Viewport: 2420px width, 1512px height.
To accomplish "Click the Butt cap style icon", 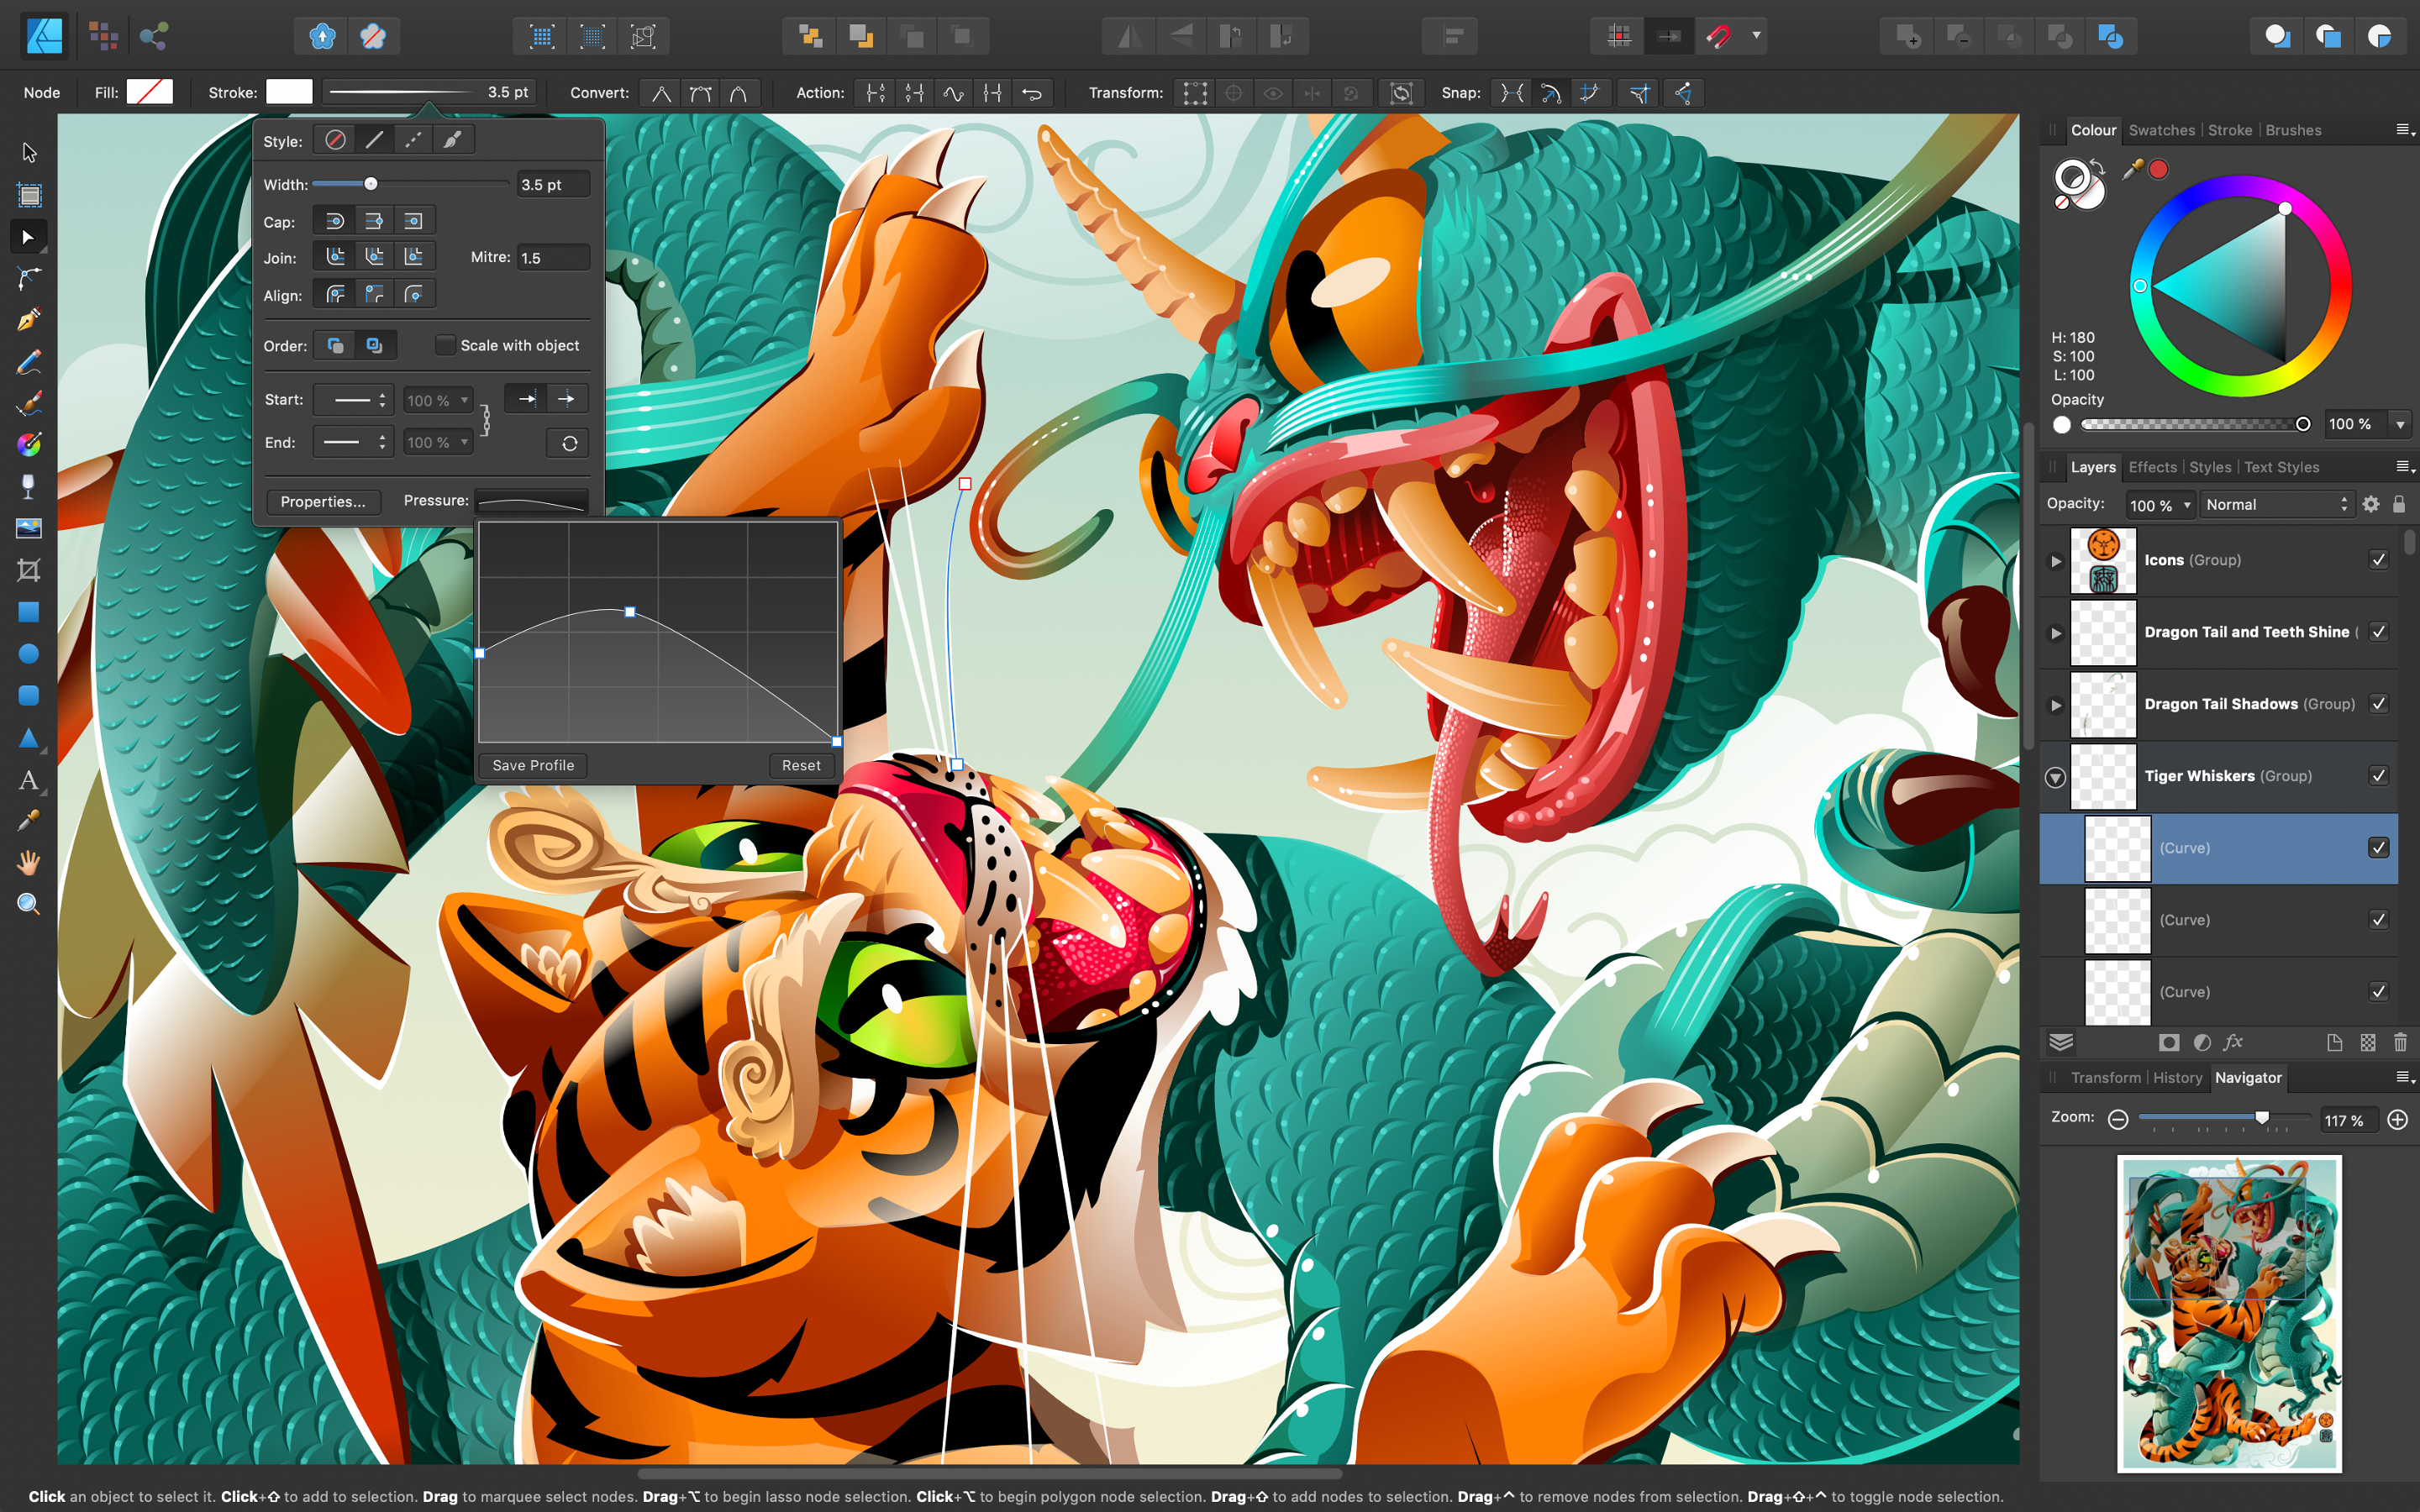I will point(373,221).
